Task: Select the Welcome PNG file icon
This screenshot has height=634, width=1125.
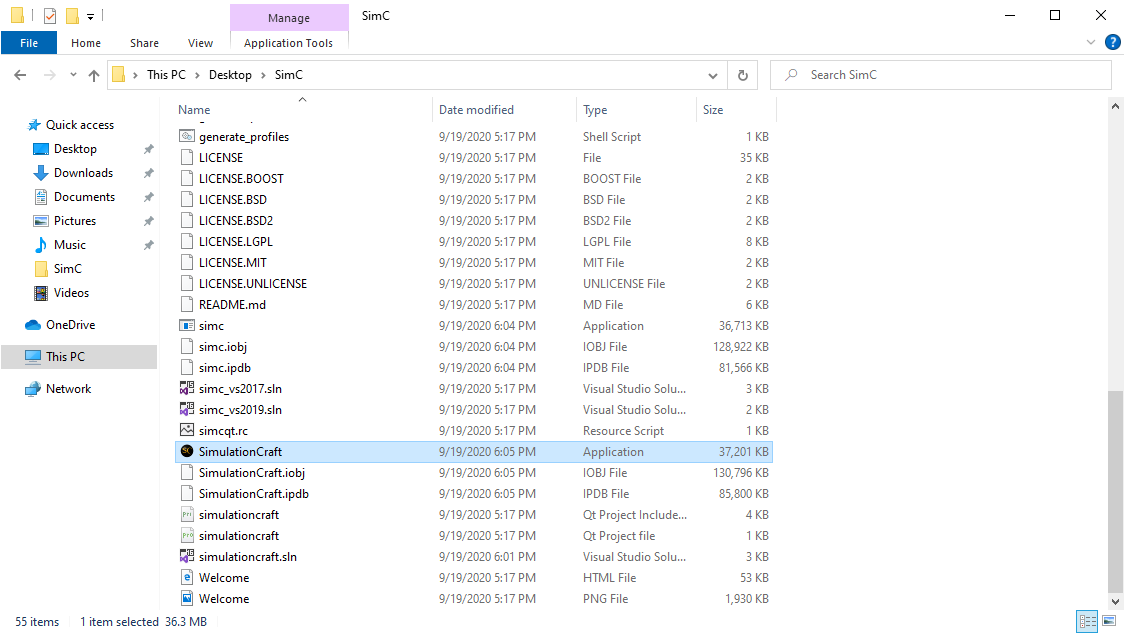Action: 187,598
